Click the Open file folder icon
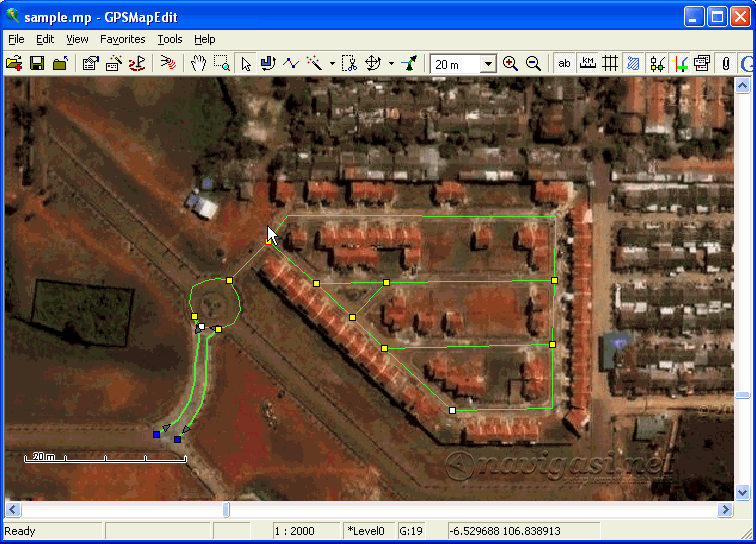 coord(14,63)
